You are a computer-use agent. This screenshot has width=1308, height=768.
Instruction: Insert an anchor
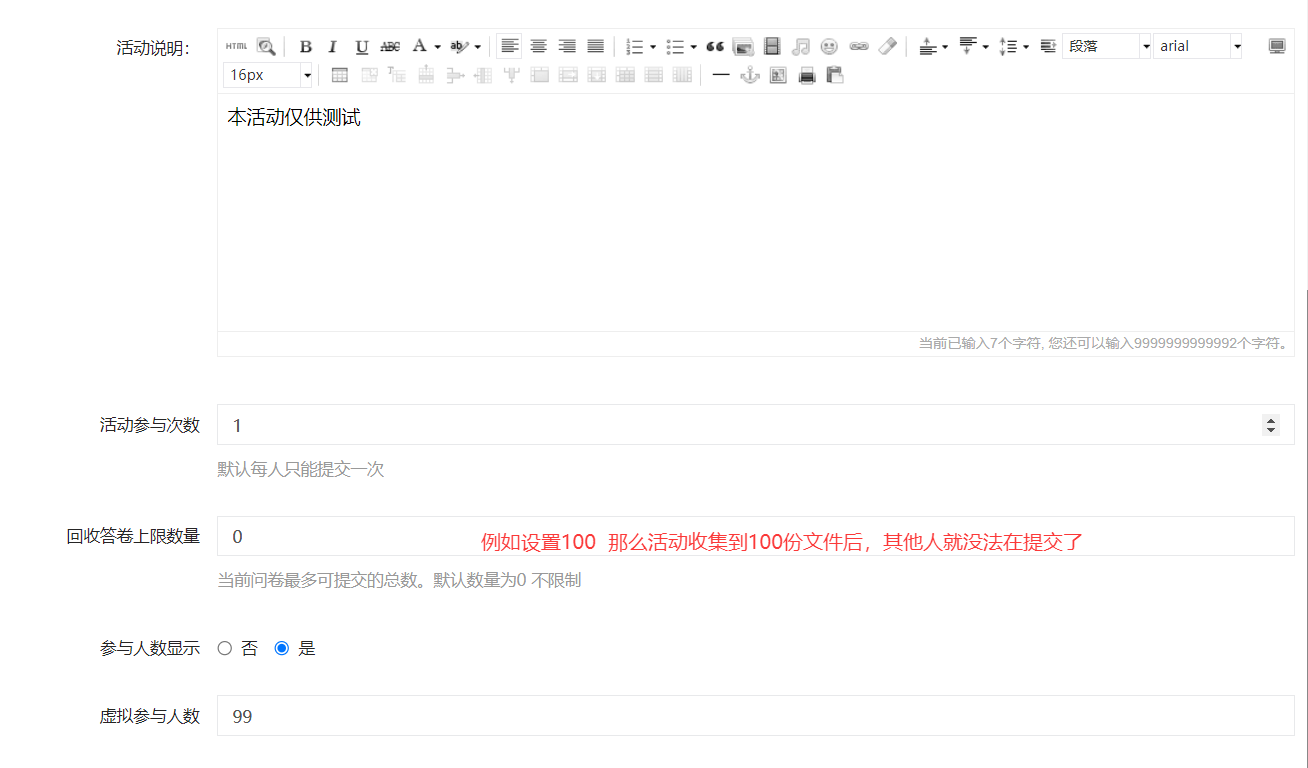click(x=750, y=75)
